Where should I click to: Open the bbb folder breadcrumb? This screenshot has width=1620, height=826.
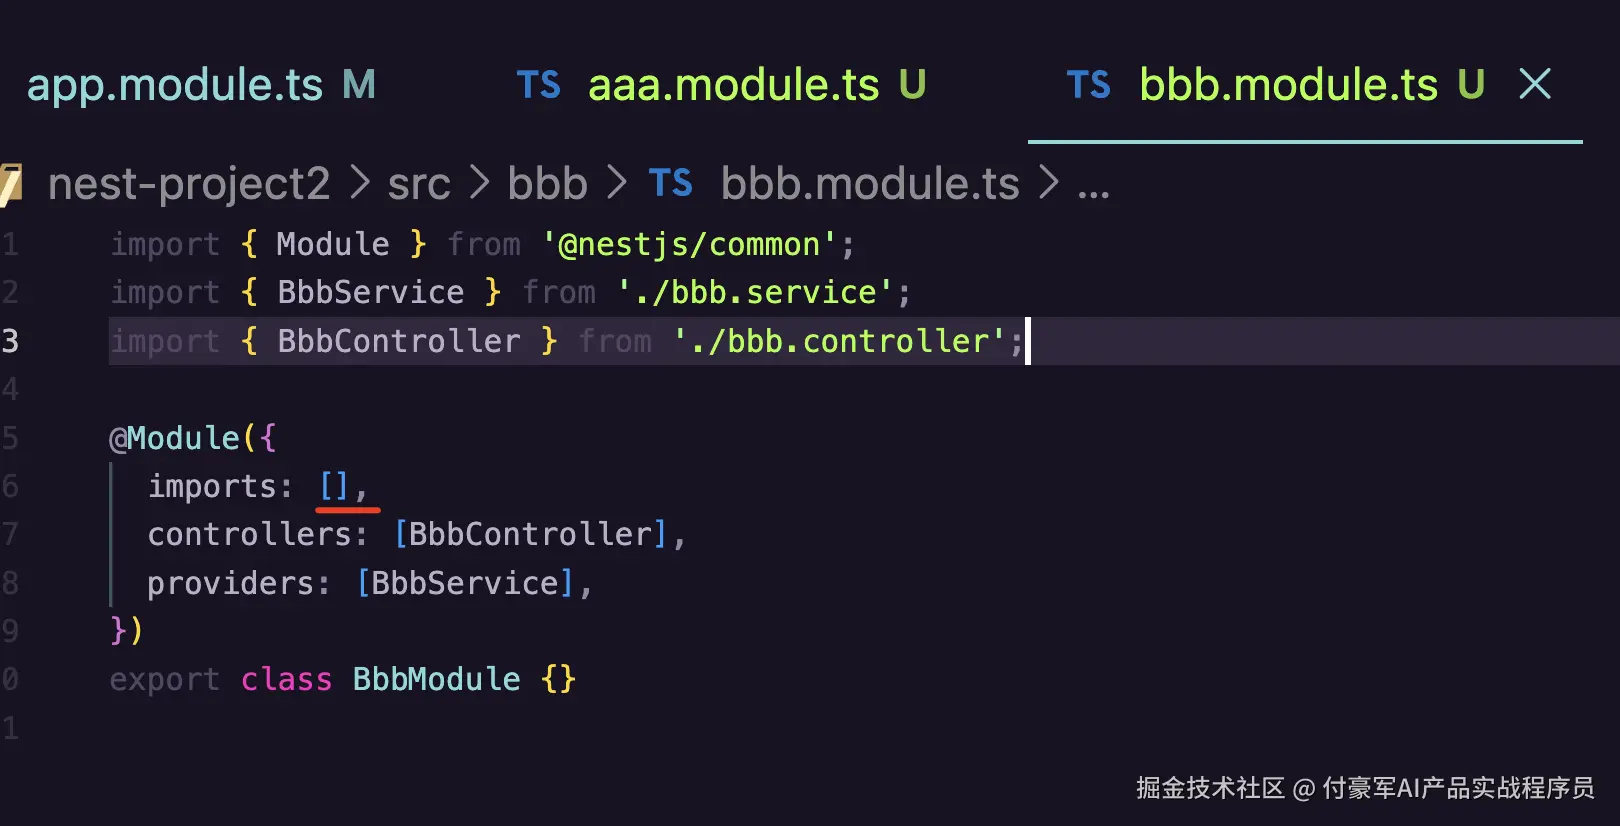tap(547, 184)
